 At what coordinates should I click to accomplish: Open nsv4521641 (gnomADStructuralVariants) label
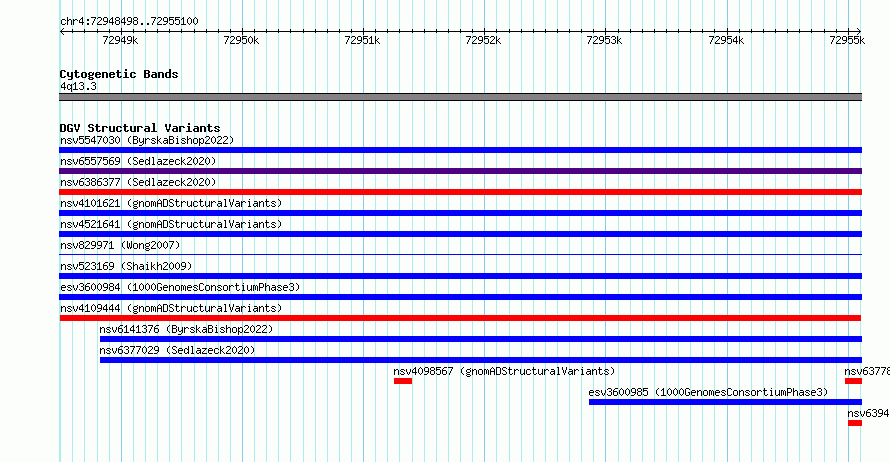coord(171,224)
